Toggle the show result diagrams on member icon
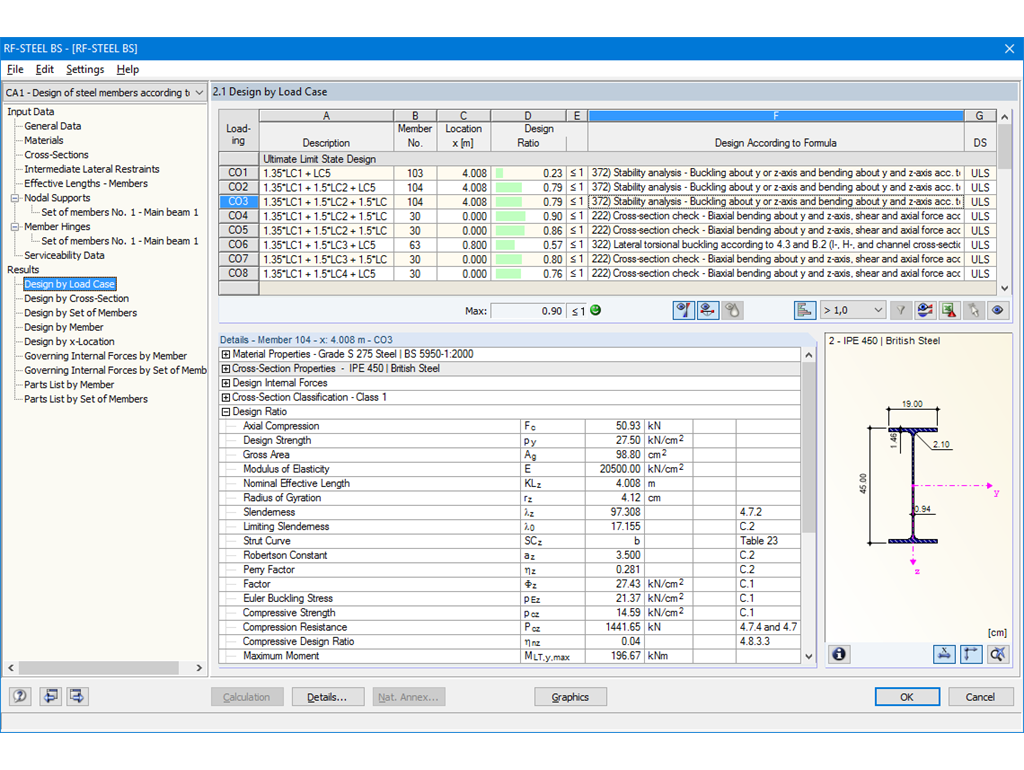 (707, 310)
